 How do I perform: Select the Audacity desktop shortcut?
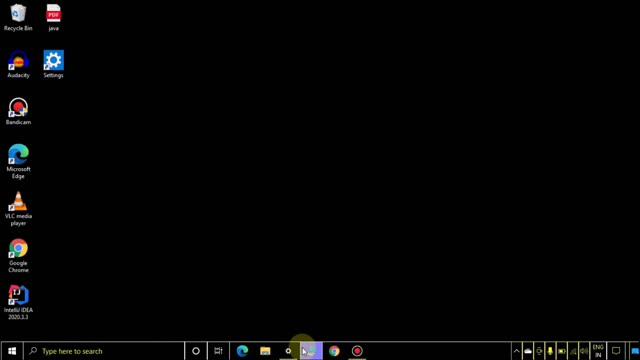(x=18, y=64)
